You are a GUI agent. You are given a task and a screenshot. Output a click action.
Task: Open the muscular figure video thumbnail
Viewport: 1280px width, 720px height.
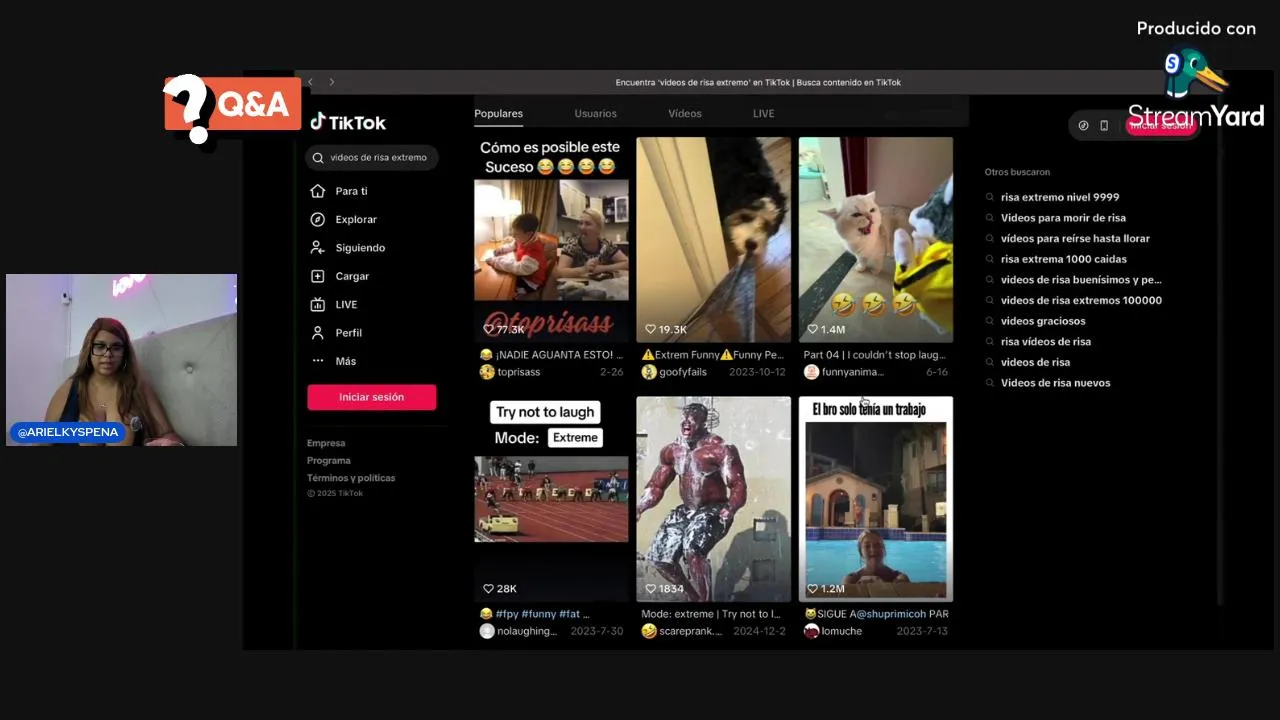coord(713,499)
